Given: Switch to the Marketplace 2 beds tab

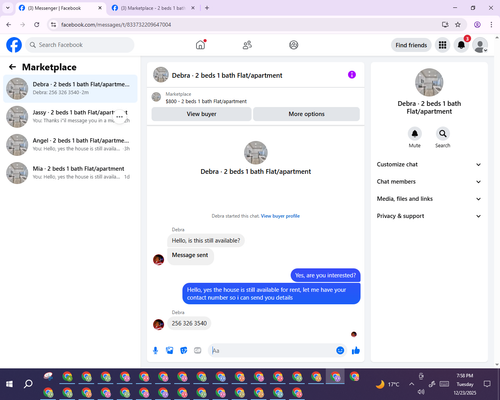Looking at the screenshot, I should tap(153, 8).
